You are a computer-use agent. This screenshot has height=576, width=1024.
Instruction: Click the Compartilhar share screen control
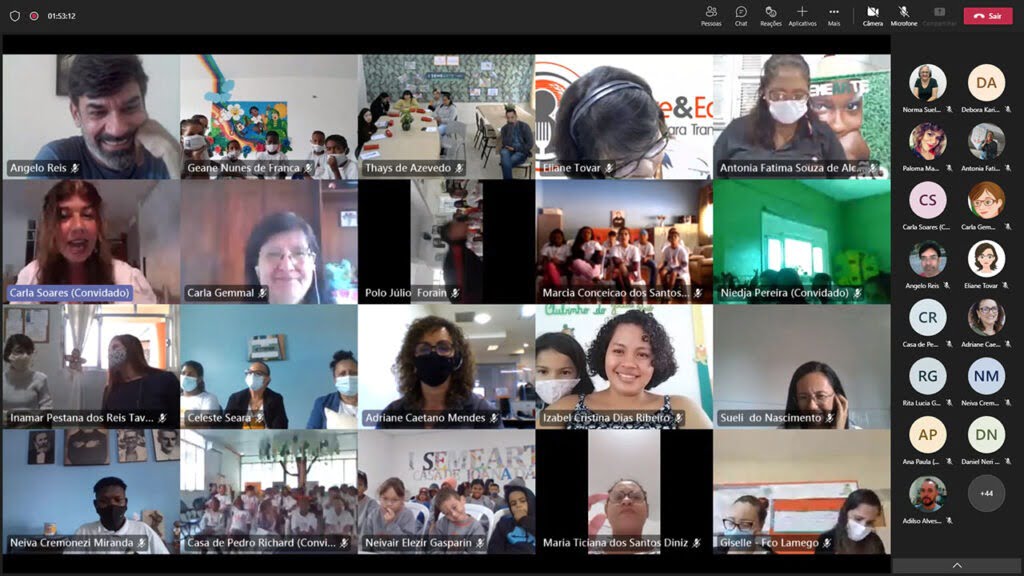[939, 15]
